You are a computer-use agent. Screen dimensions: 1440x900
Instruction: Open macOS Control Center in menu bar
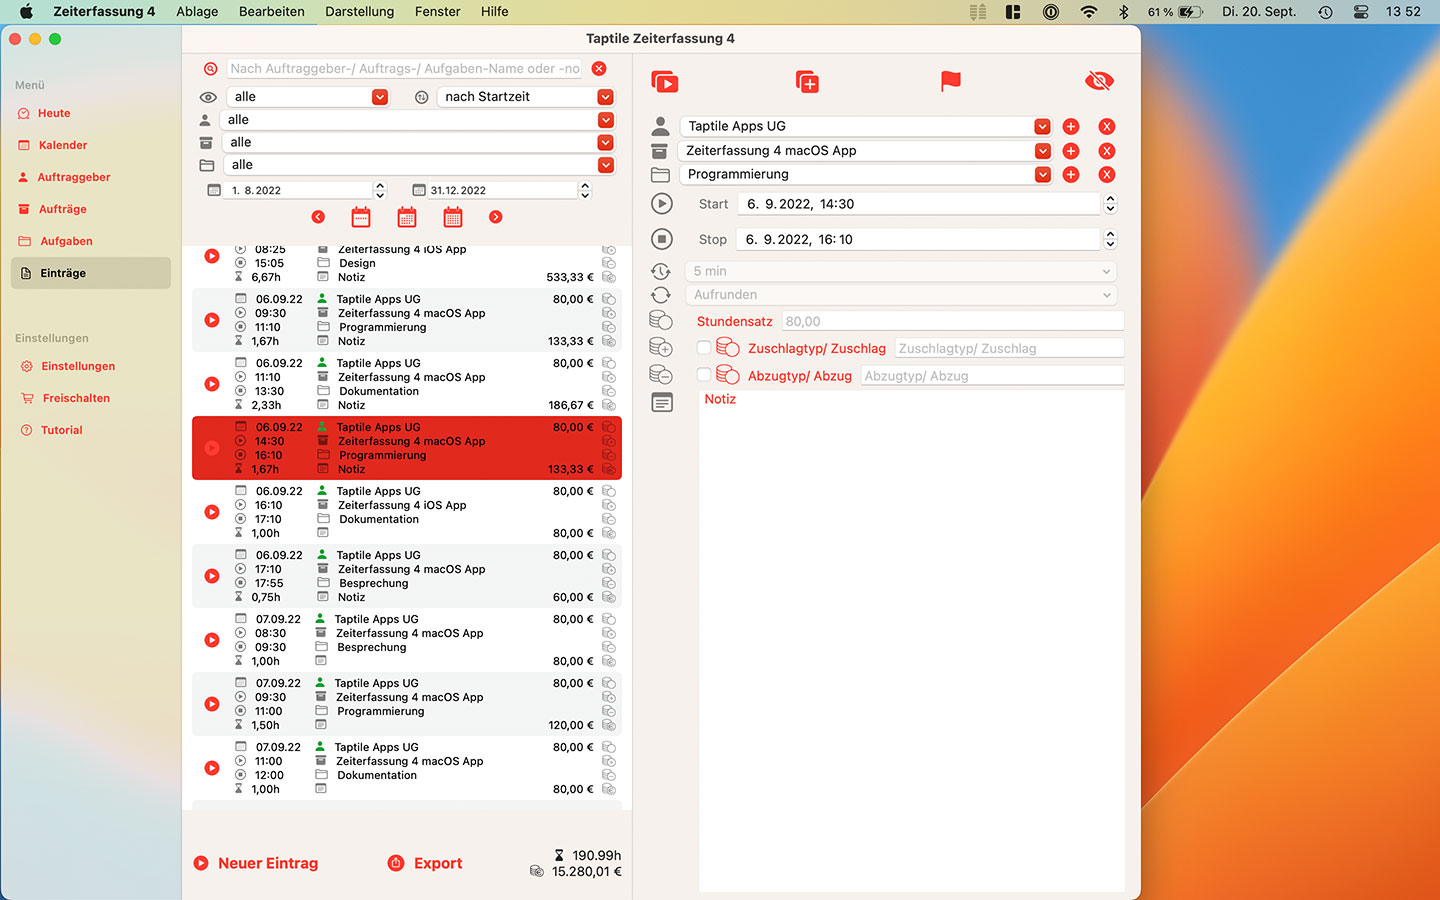pos(1361,12)
